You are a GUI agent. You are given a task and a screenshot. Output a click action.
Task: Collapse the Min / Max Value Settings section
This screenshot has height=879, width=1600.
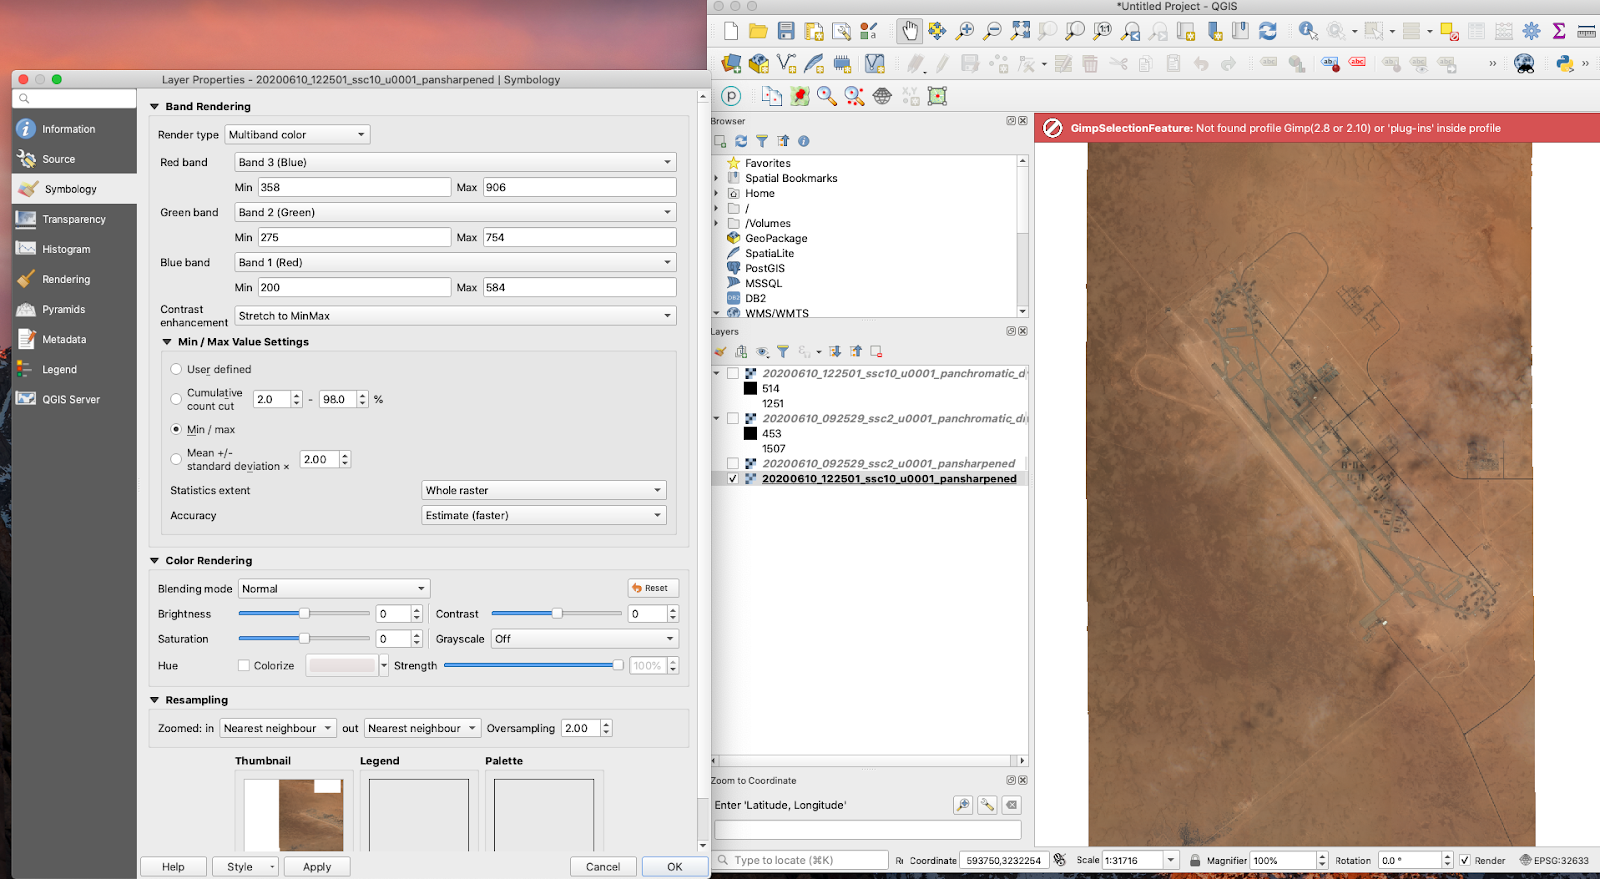click(168, 342)
